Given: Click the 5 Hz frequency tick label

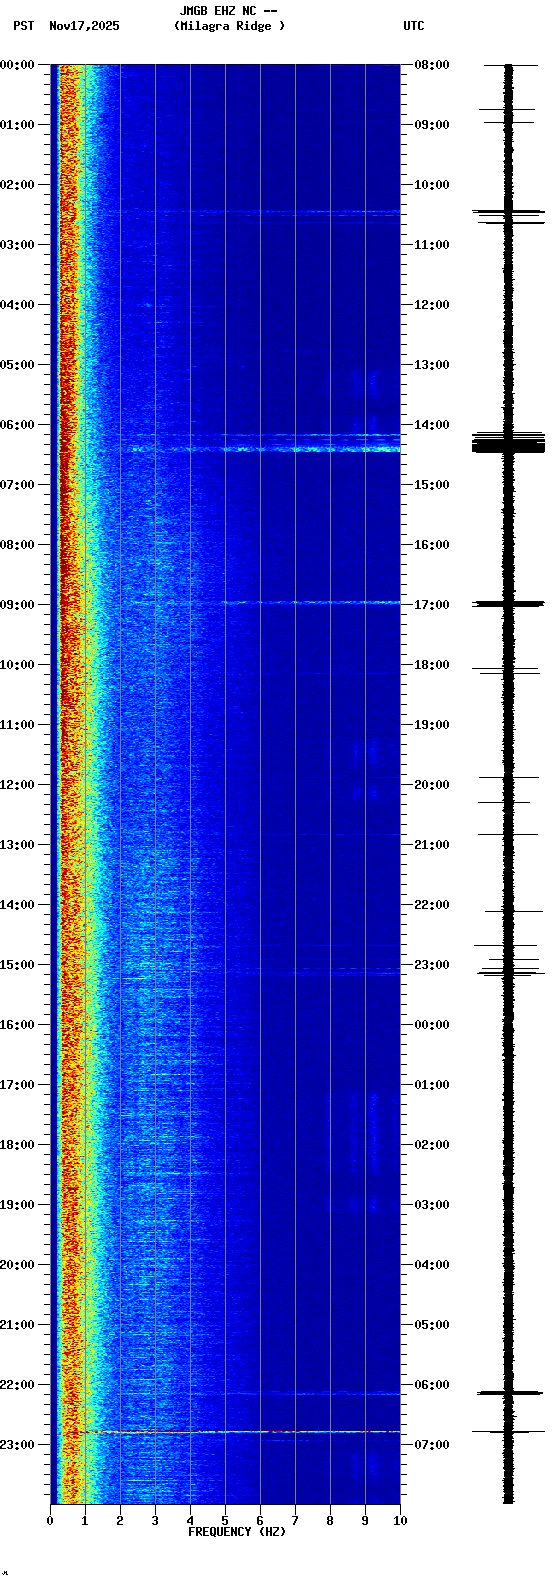Looking at the screenshot, I should coord(225,1521).
